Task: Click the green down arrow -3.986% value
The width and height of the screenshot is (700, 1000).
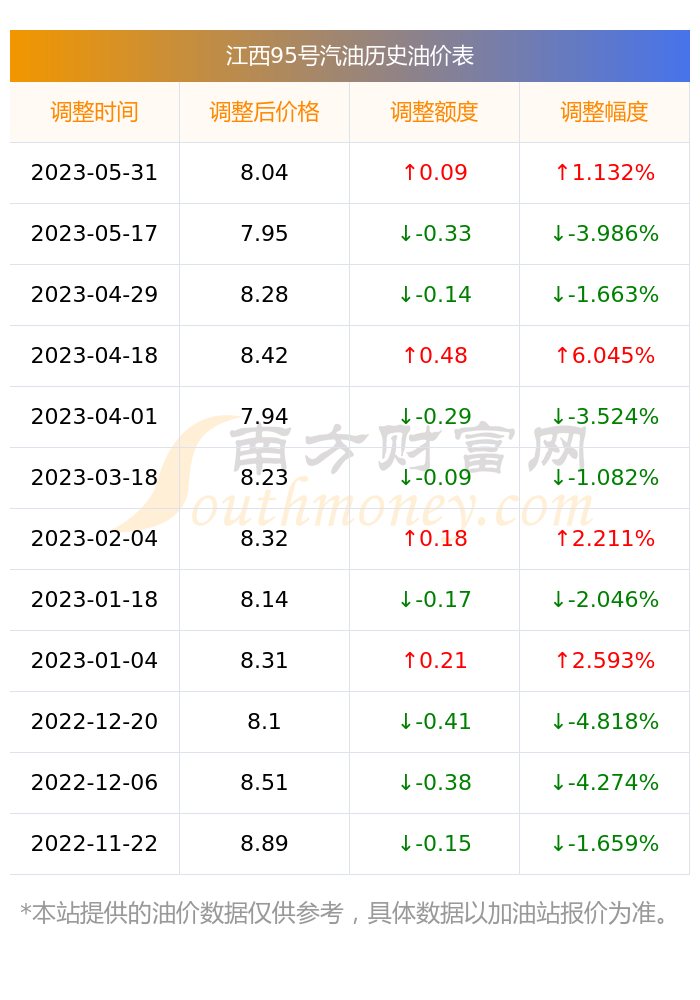Action: [604, 233]
